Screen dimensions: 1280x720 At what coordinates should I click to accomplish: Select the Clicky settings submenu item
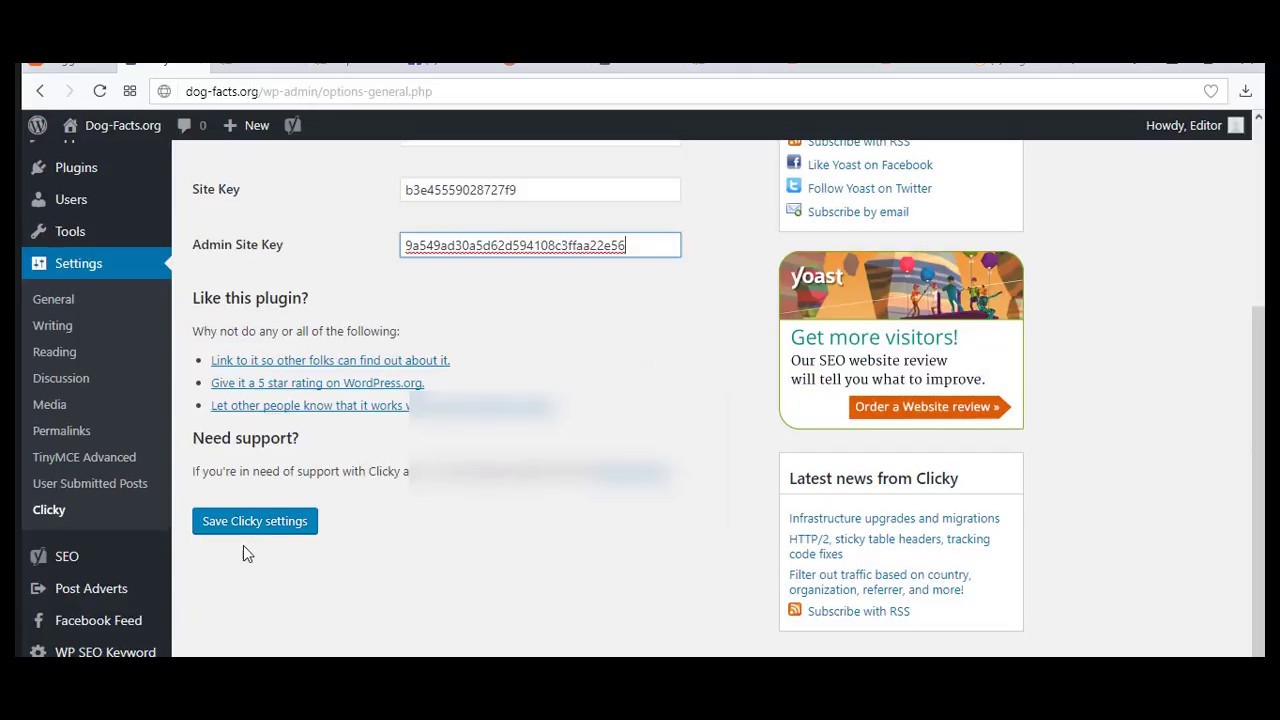(x=49, y=510)
